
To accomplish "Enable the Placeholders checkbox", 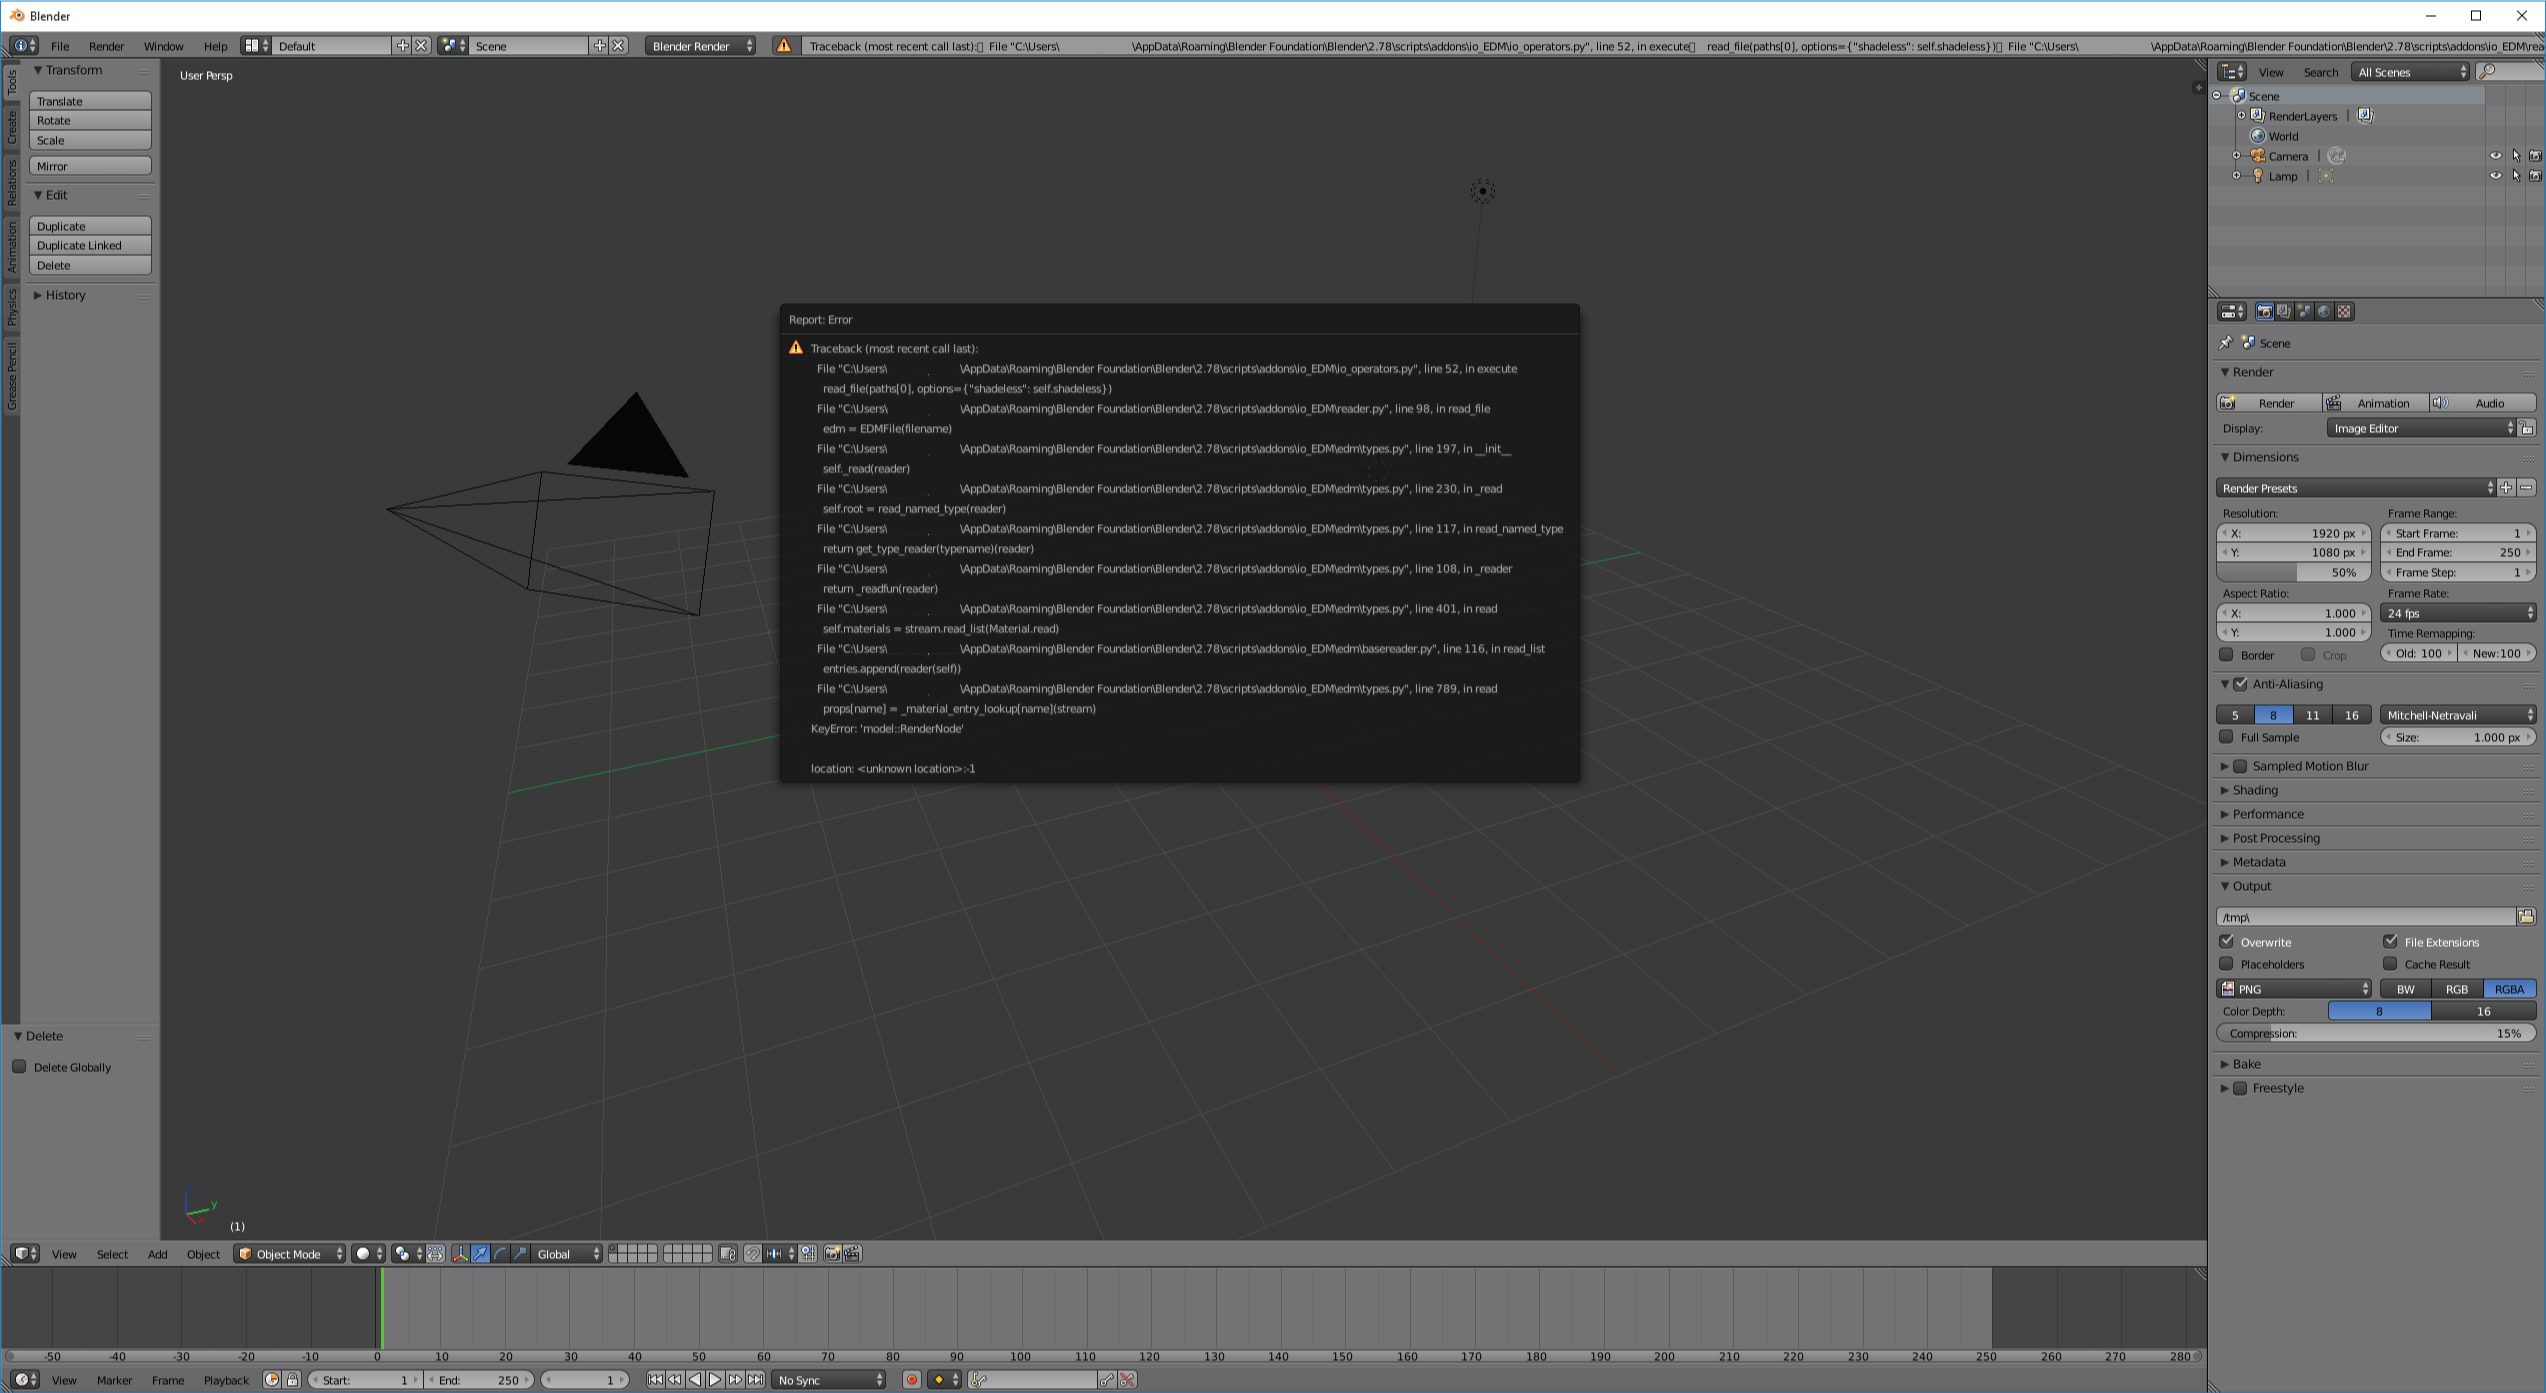I will (2227, 964).
